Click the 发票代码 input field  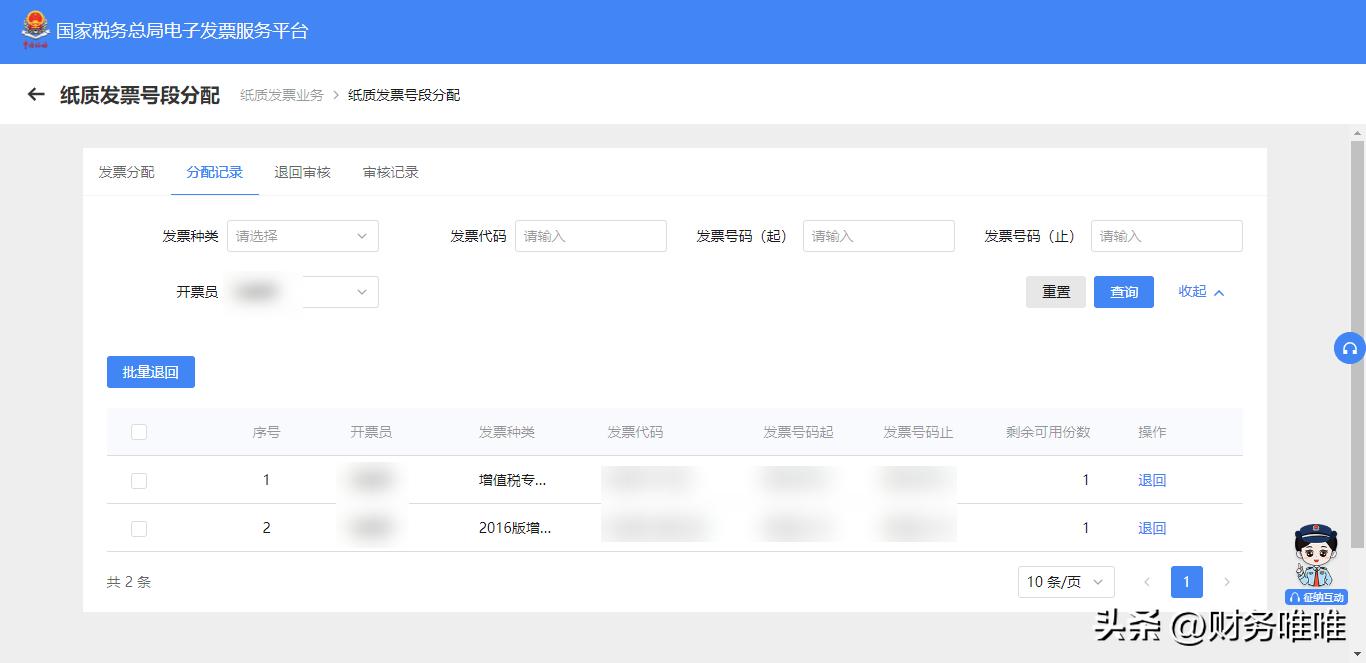pos(590,236)
